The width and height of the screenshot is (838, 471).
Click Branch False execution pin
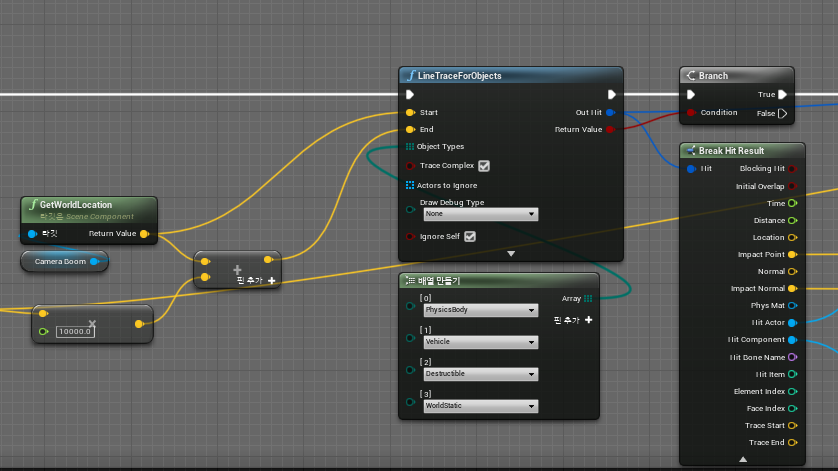(x=782, y=113)
